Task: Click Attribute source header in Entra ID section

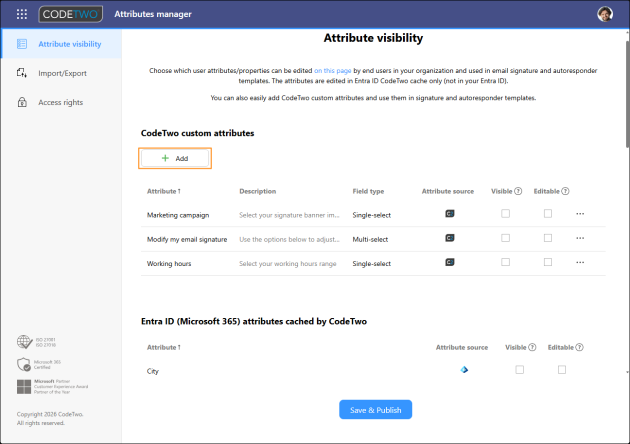Action: coord(462,347)
